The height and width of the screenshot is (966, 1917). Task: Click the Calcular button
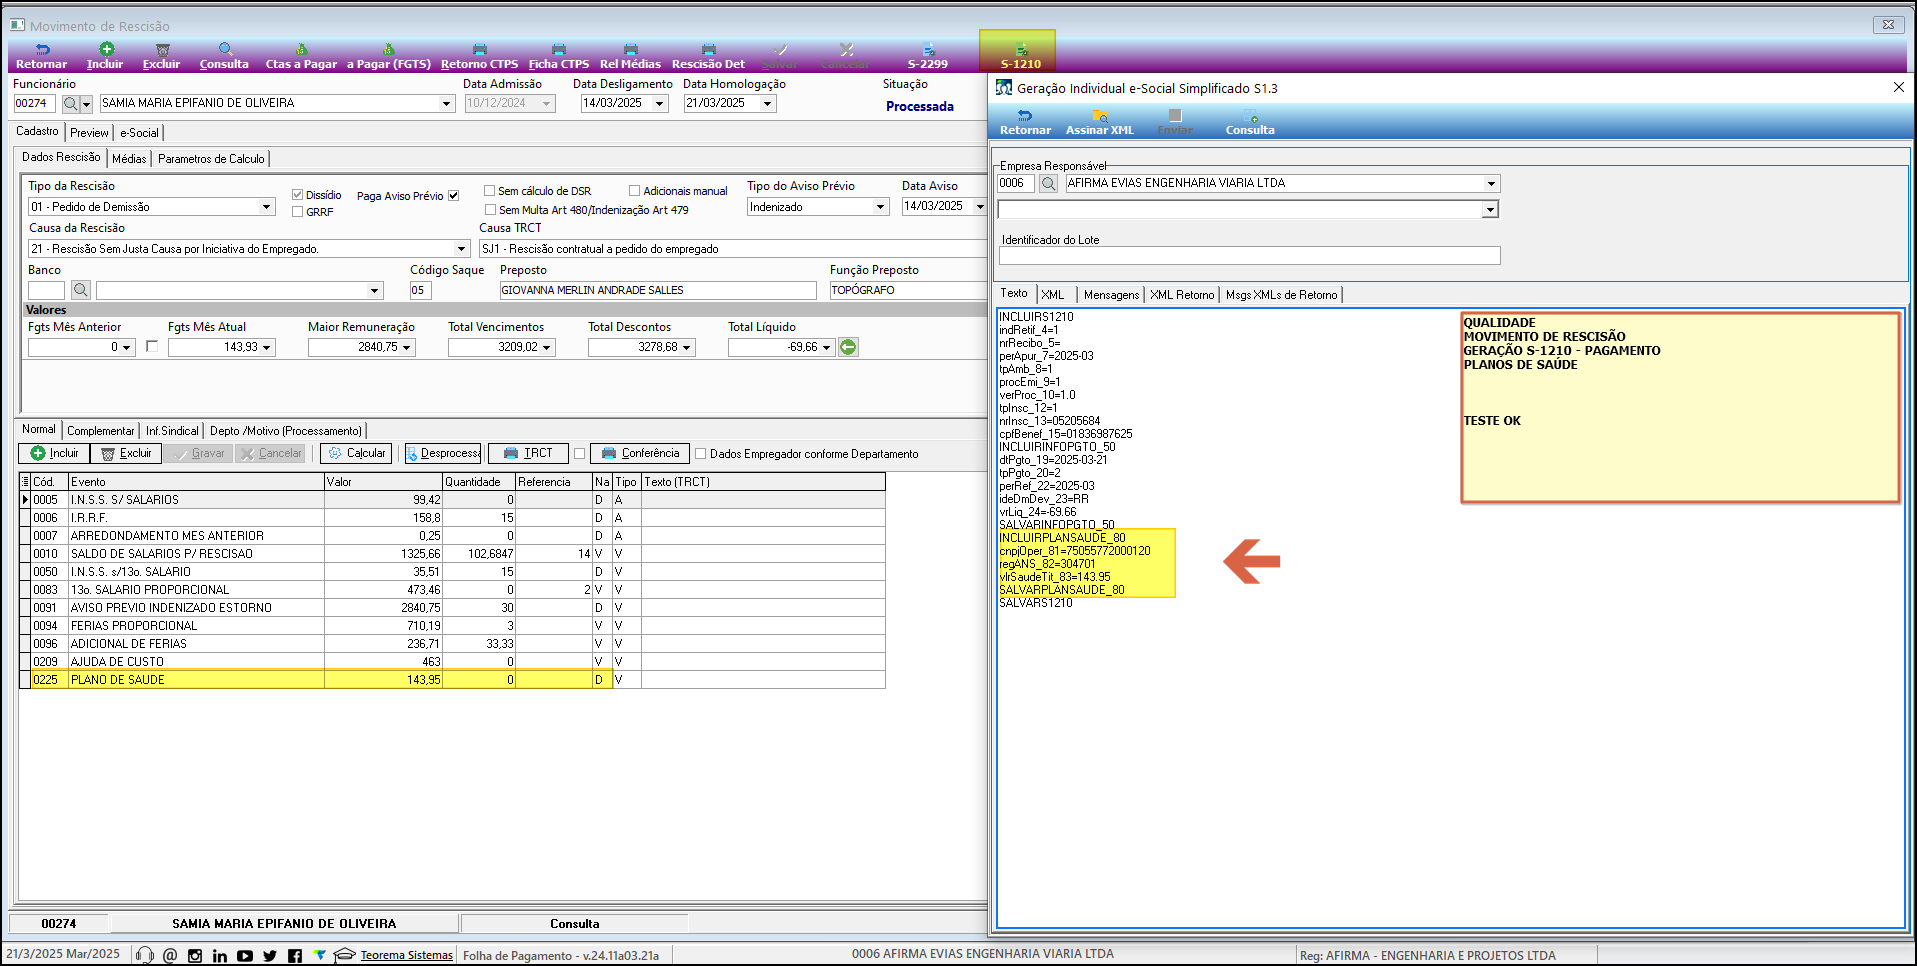point(356,454)
